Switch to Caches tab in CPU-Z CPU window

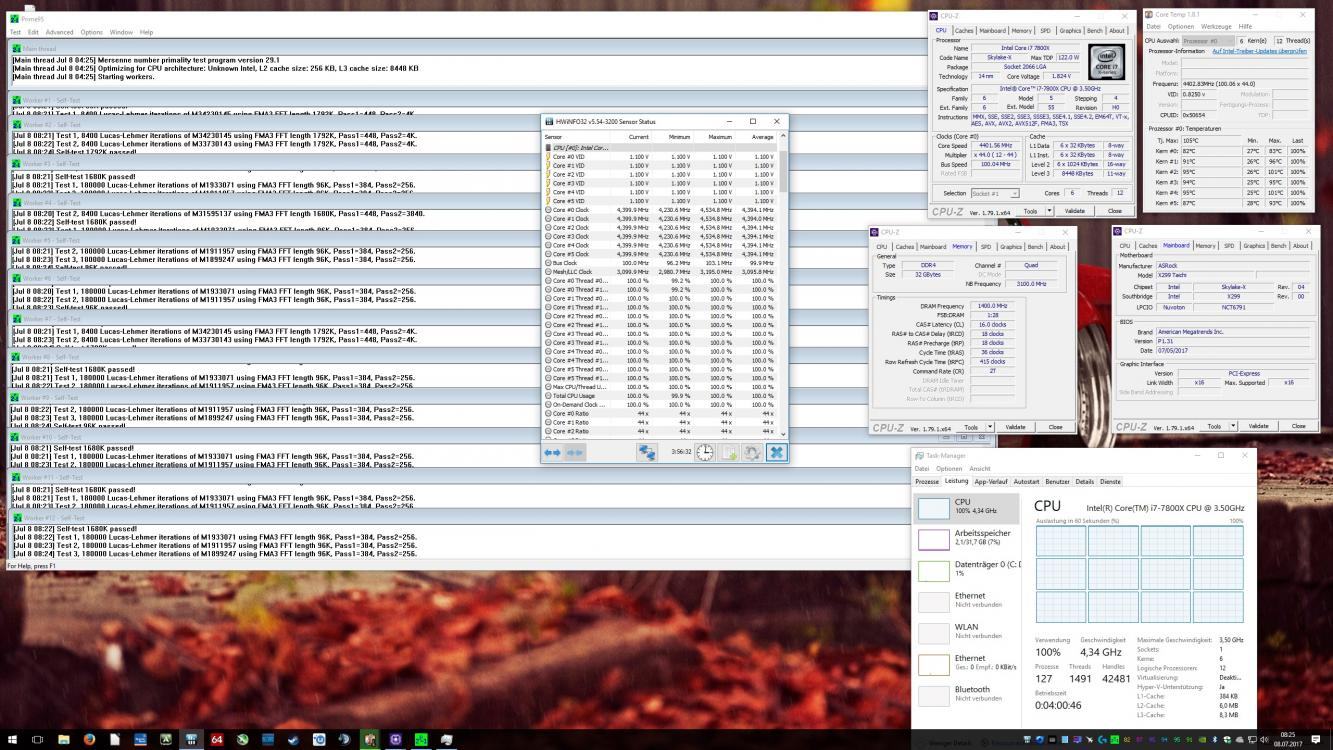[x=964, y=31]
